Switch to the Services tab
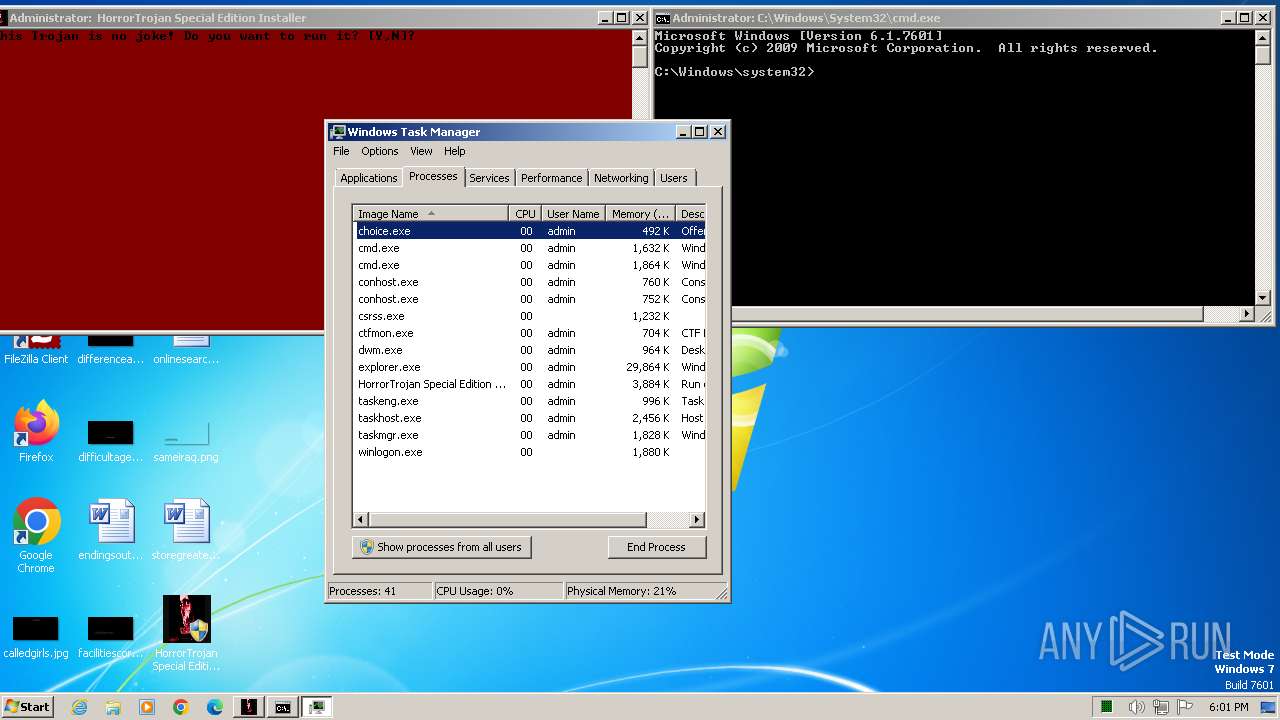The image size is (1280, 720). pos(489,178)
